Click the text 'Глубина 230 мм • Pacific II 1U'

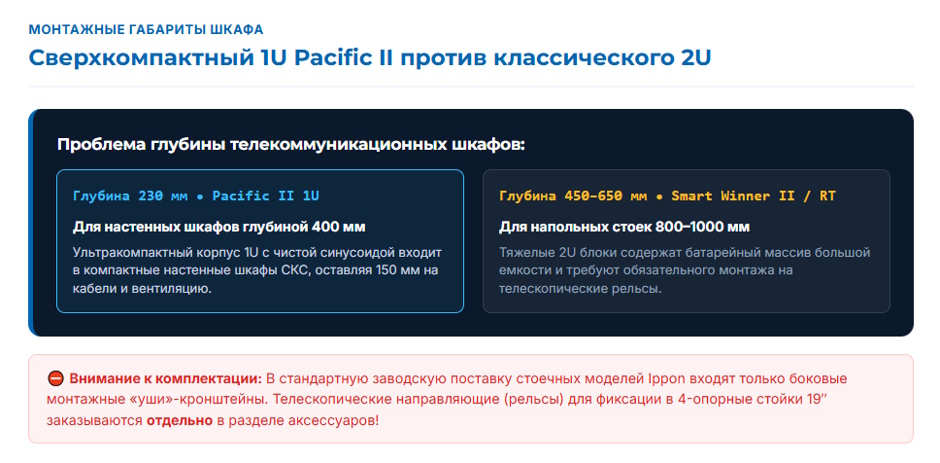pos(196,196)
